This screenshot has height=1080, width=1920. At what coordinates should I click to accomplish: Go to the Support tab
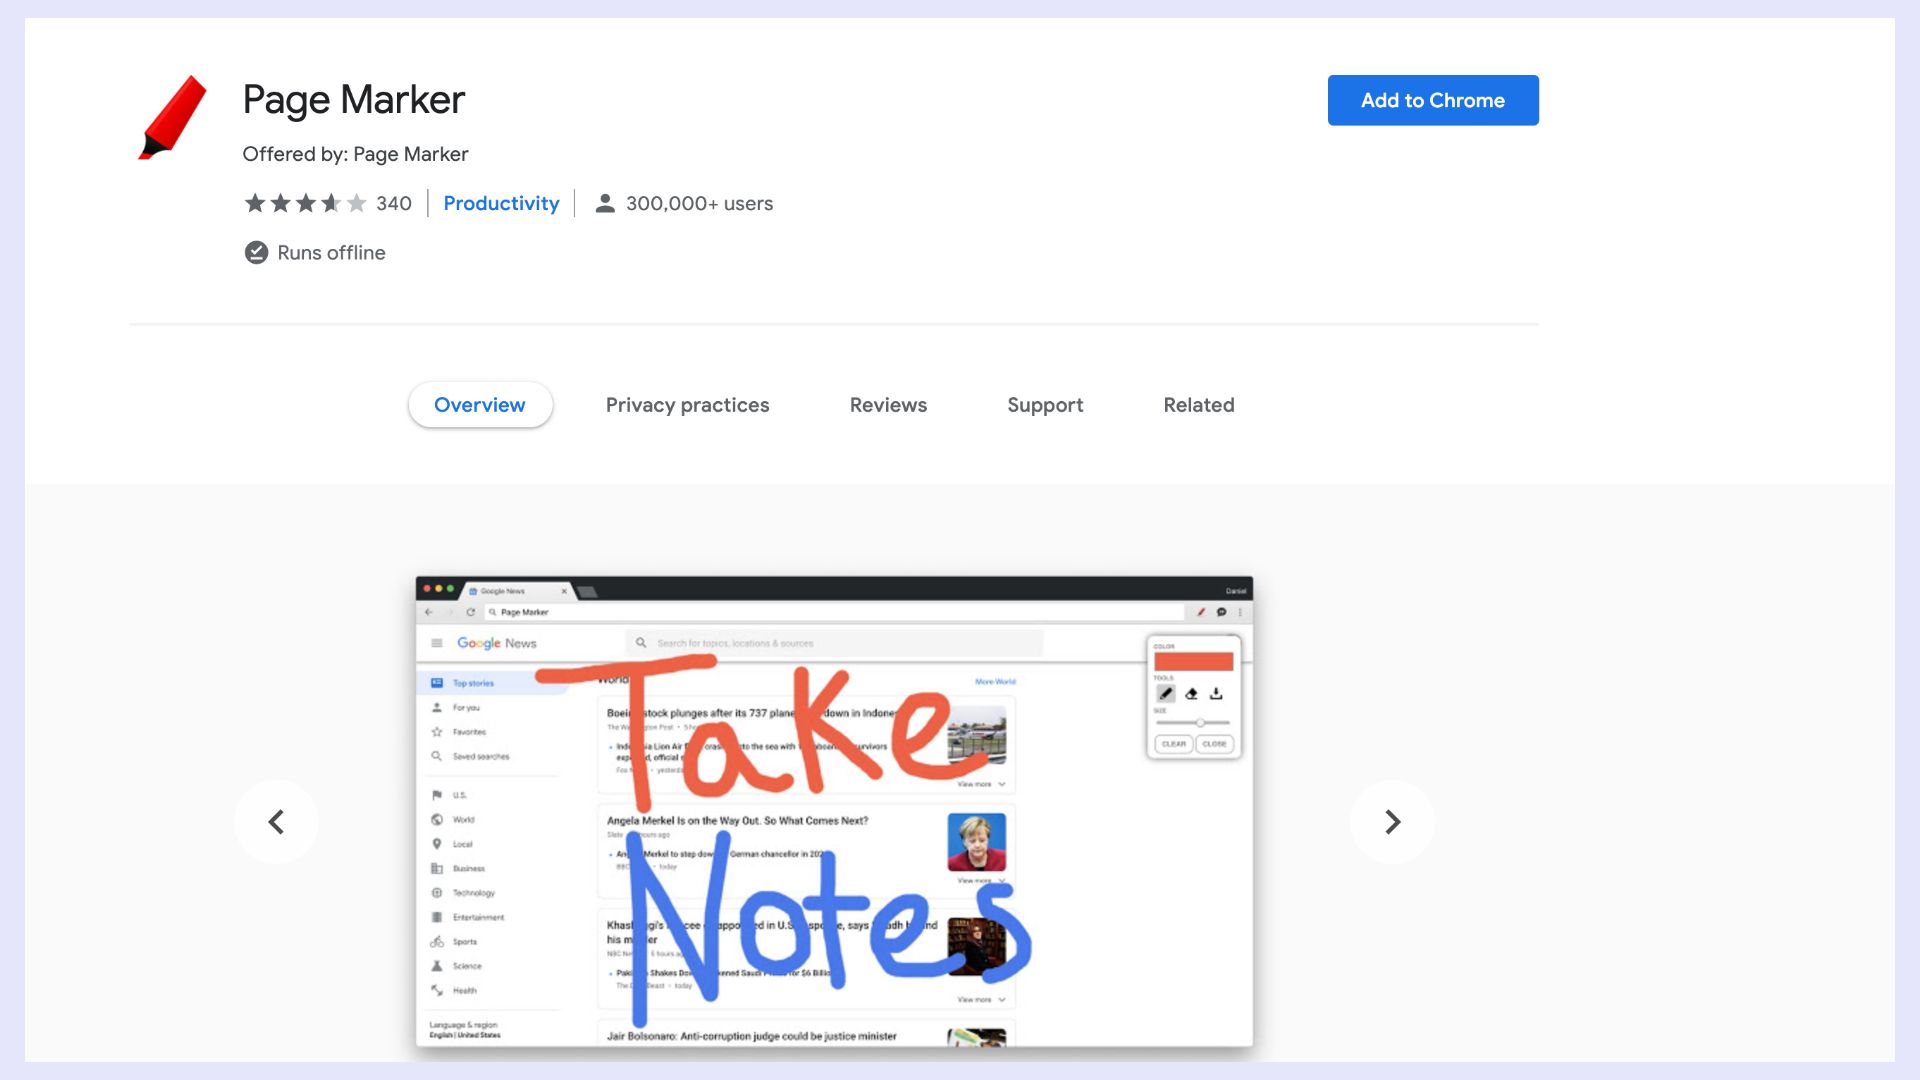pyautogui.click(x=1045, y=405)
